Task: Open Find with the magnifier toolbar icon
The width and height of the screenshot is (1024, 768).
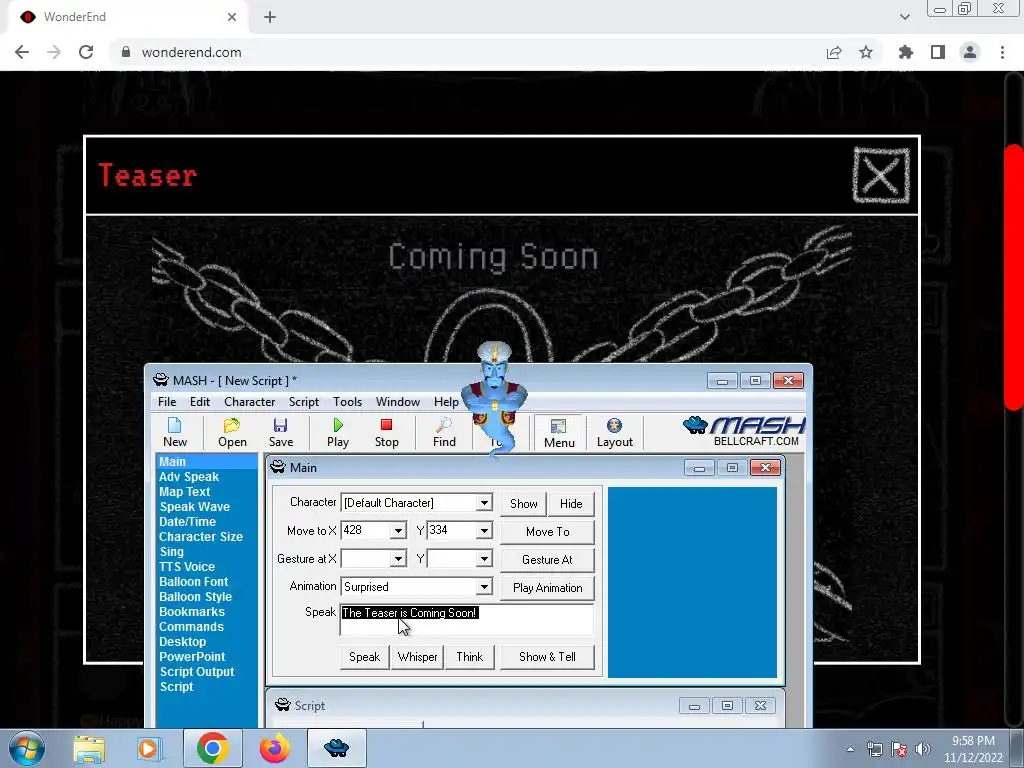Action: point(444,432)
